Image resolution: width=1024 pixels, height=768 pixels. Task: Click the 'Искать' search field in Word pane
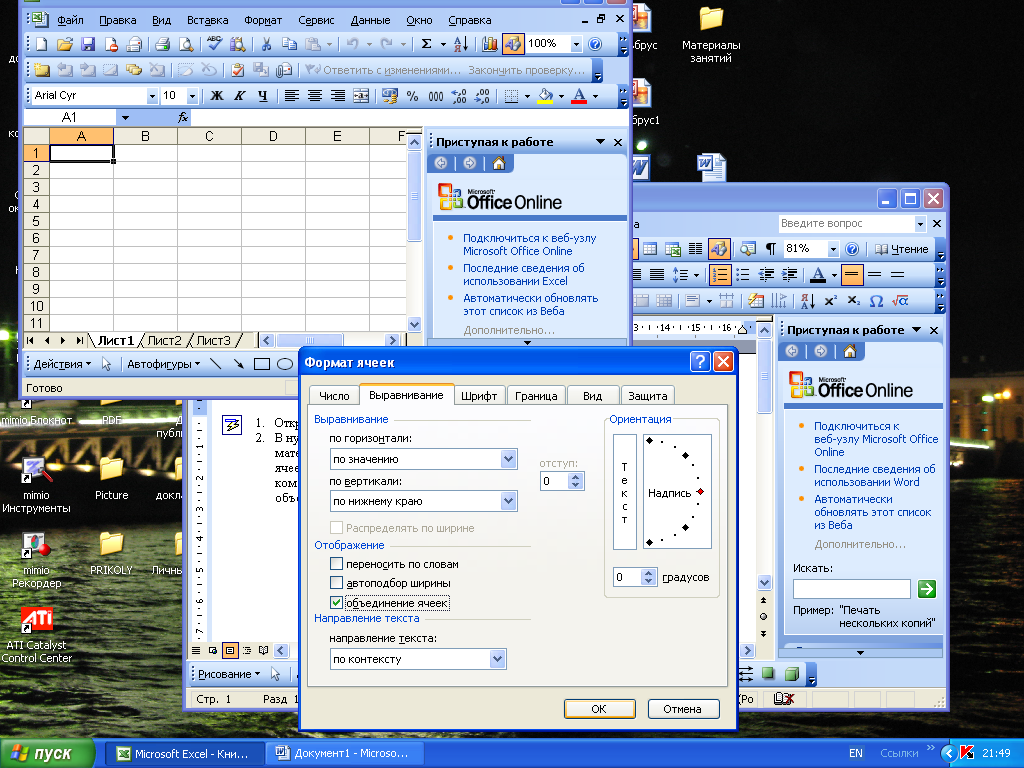(x=852, y=589)
